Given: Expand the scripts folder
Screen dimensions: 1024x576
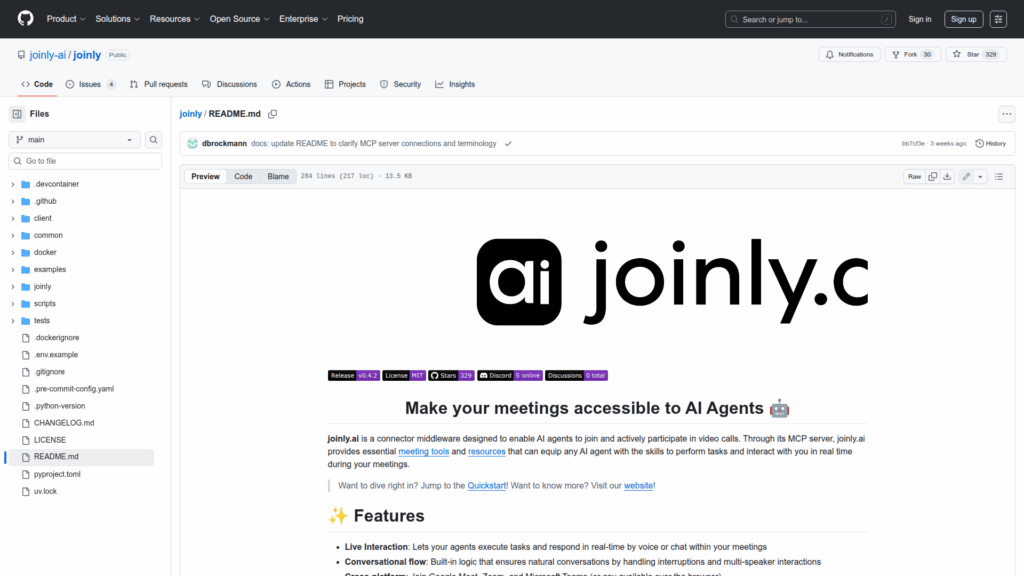Looking at the screenshot, I should coord(13,304).
